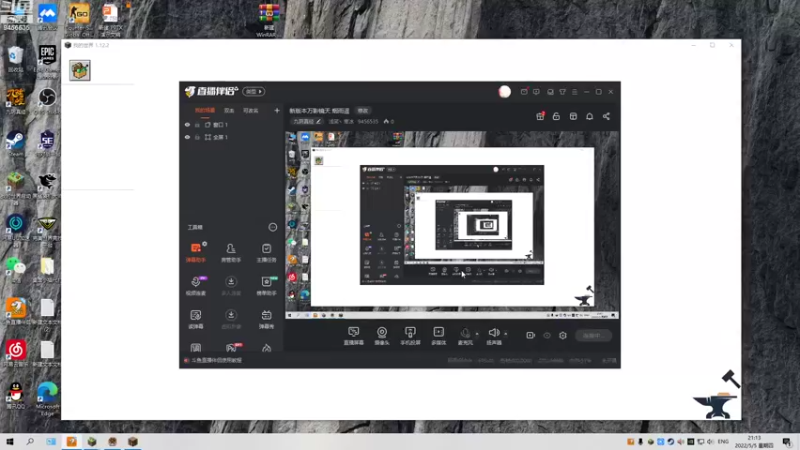Click the Minecraft block icon in launcher window
The image size is (800, 450).
(80, 70)
